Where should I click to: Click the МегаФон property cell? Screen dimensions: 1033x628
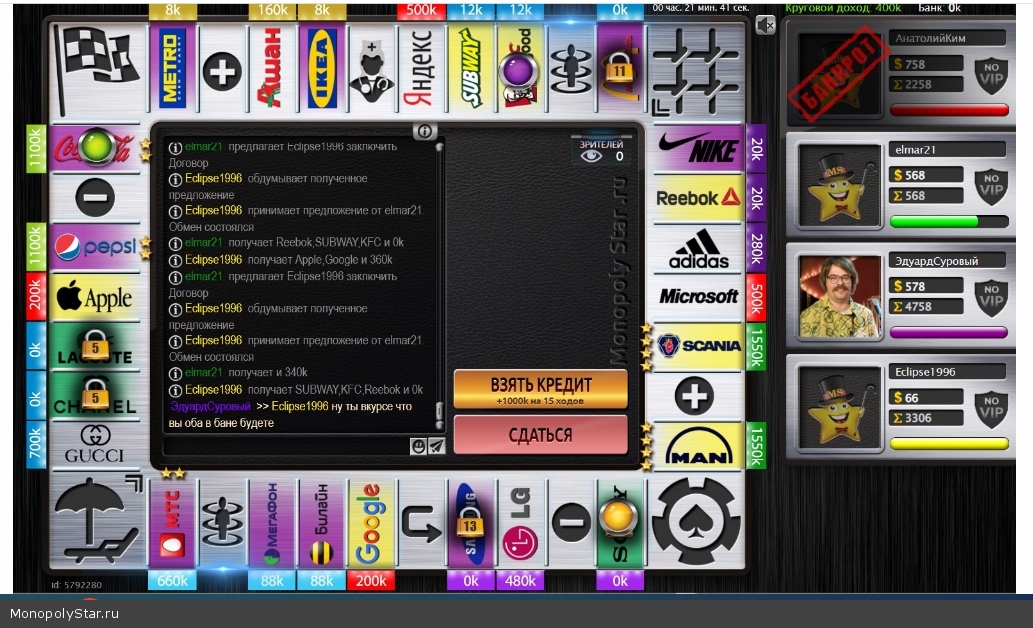click(271, 523)
